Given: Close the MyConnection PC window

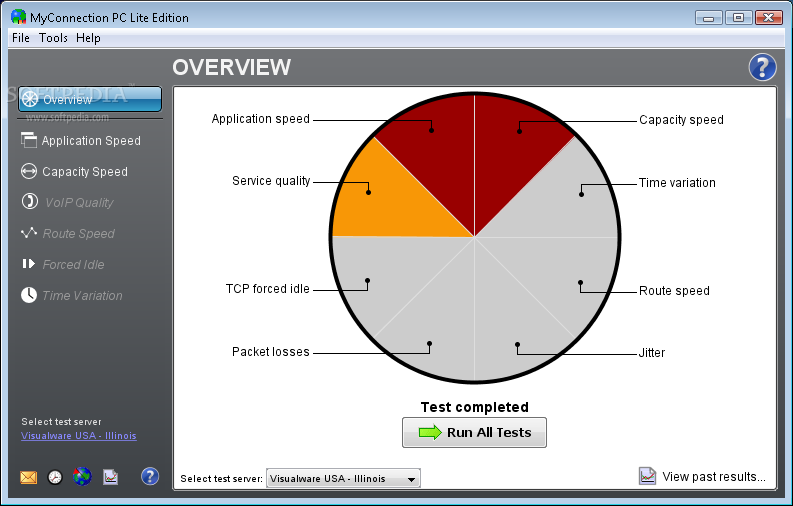Looking at the screenshot, I should (x=769, y=18).
